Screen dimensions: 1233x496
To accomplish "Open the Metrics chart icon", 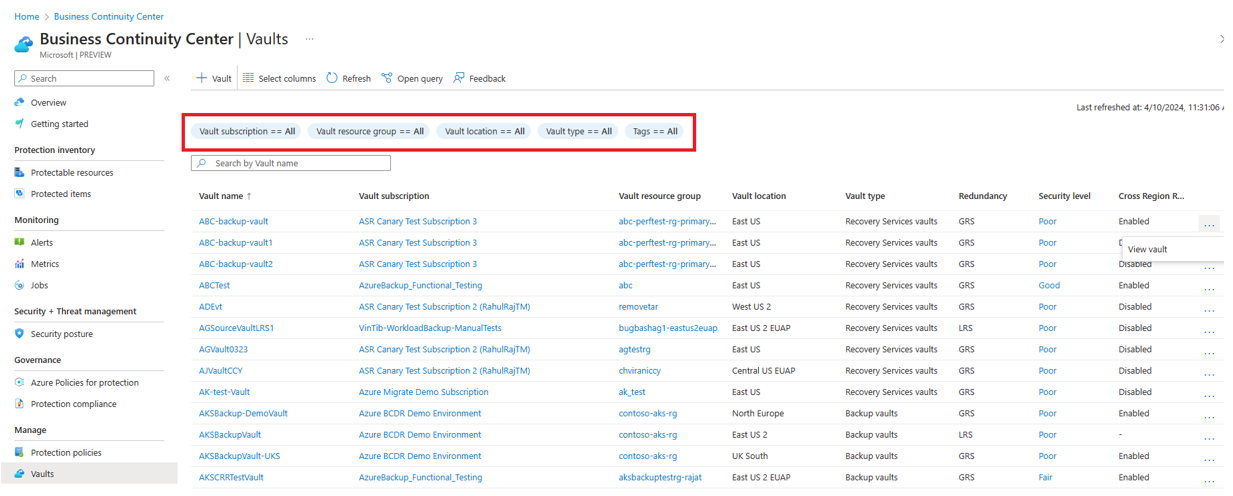I will tap(19, 264).
